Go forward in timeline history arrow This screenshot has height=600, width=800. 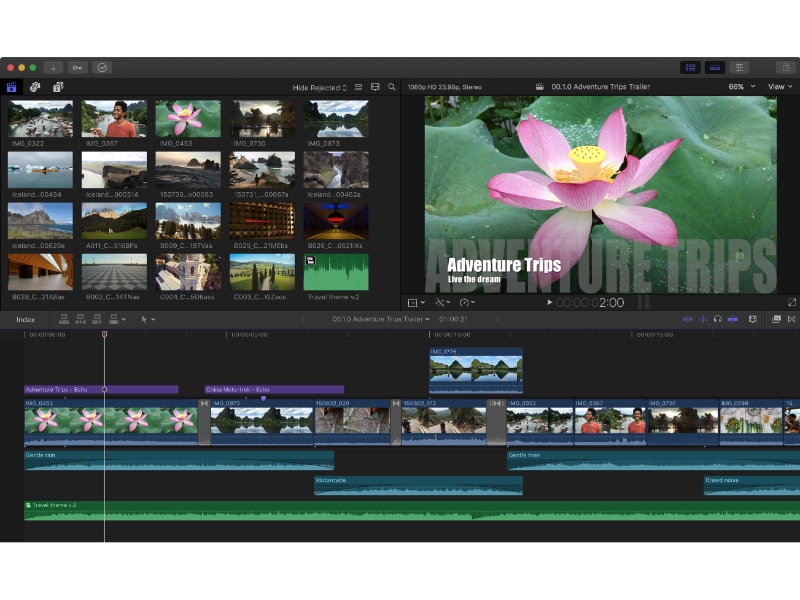[x=497, y=319]
